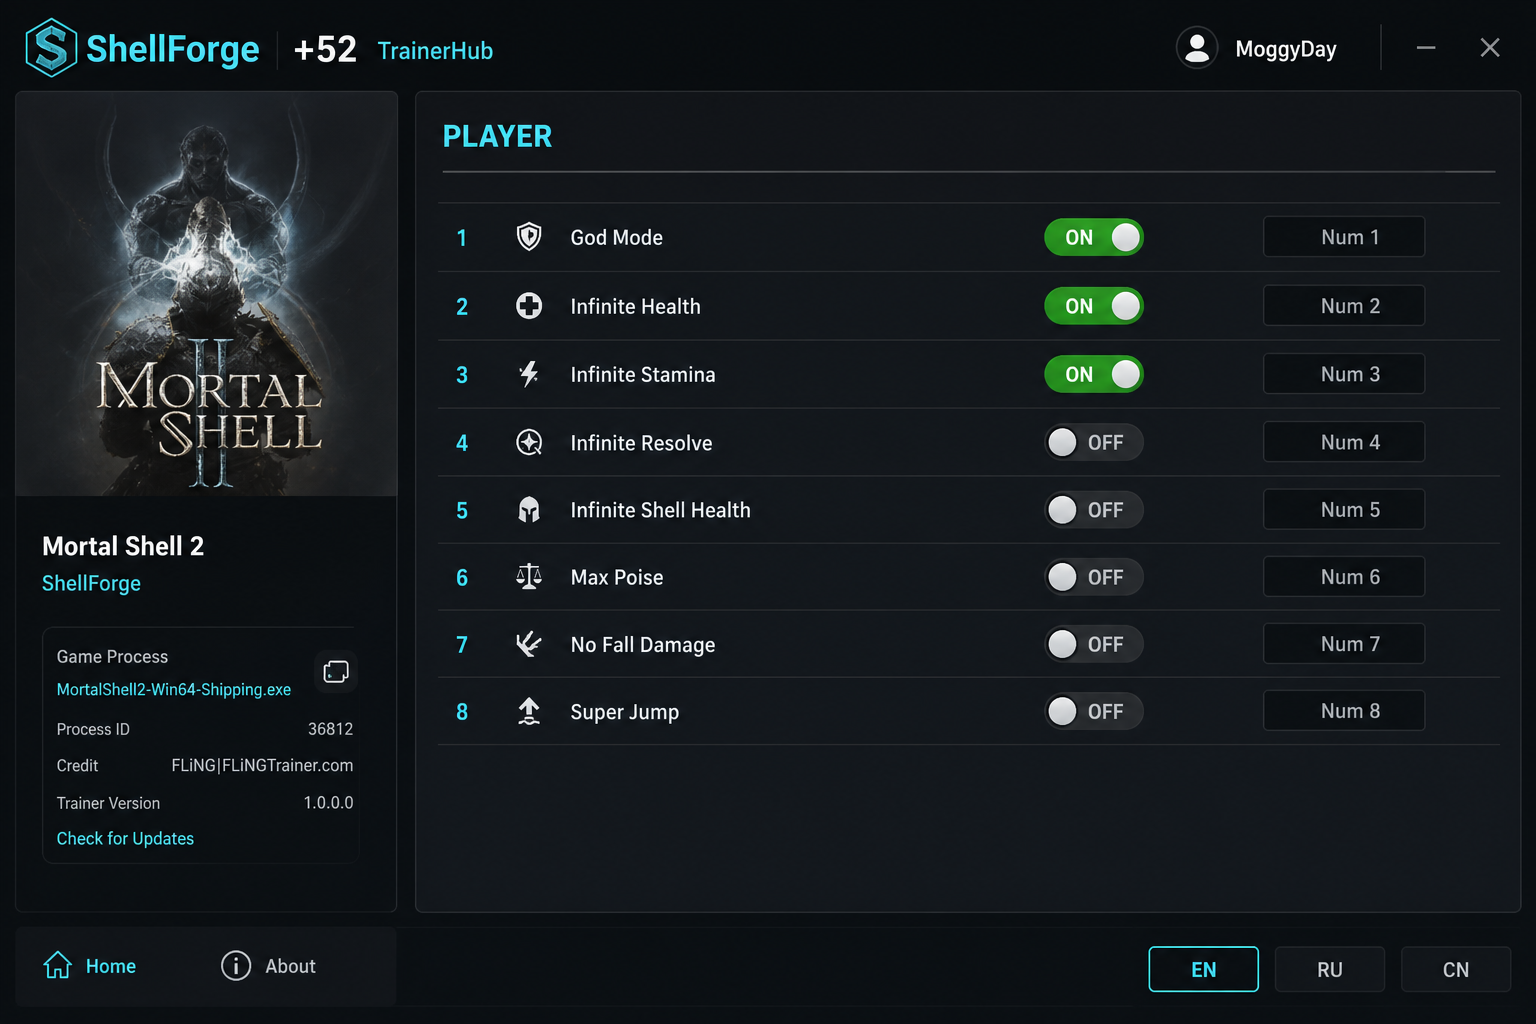
Task: Click the PLAYER section heading
Action: (x=497, y=136)
